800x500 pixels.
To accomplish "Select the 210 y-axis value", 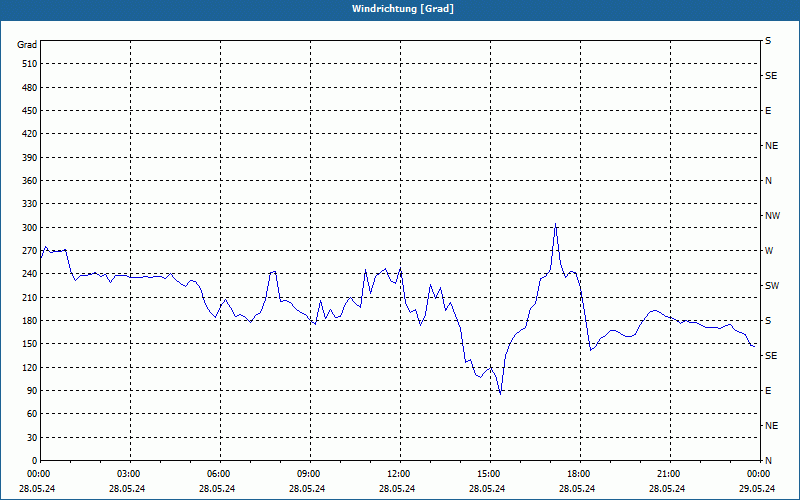I will 30,297.
